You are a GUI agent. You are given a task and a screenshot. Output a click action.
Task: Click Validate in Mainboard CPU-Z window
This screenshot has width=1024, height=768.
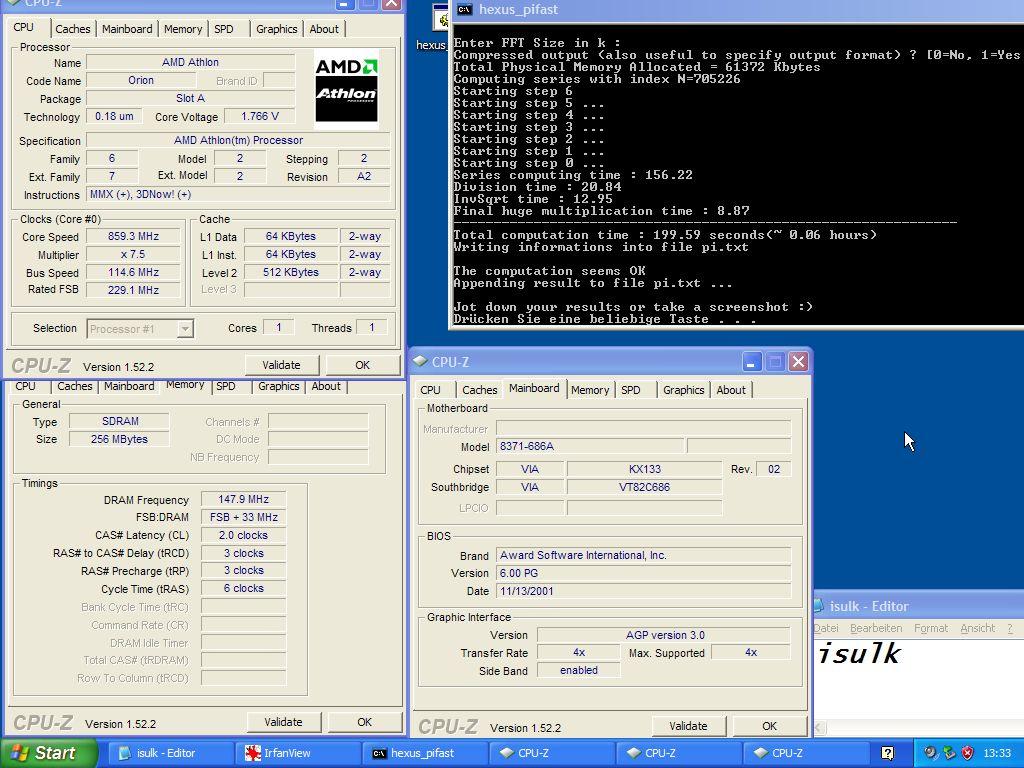pyautogui.click(x=688, y=726)
